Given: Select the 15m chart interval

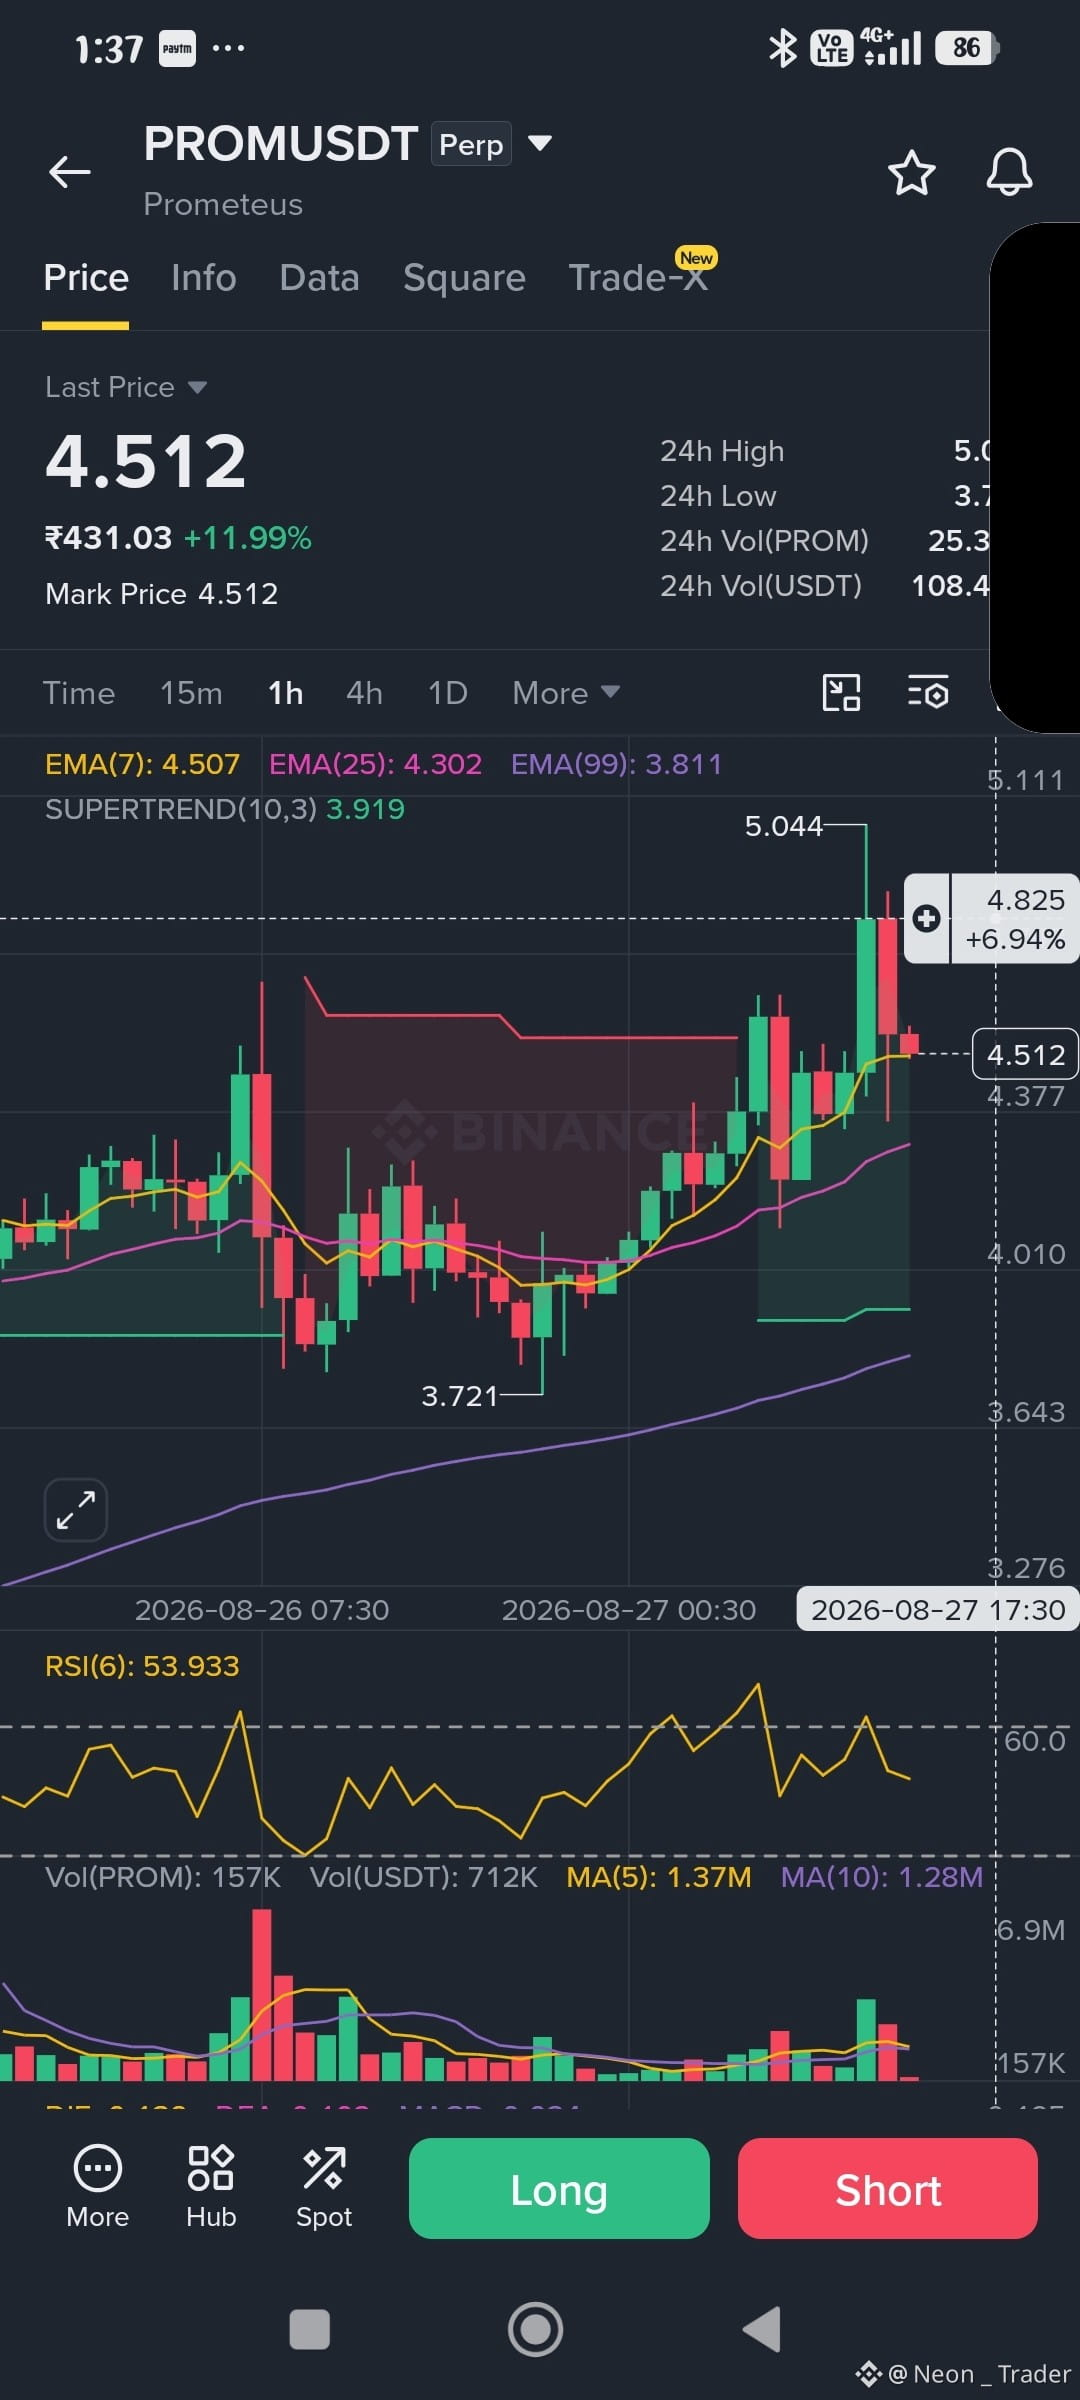Looking at the screenshot, I should 192,692.
